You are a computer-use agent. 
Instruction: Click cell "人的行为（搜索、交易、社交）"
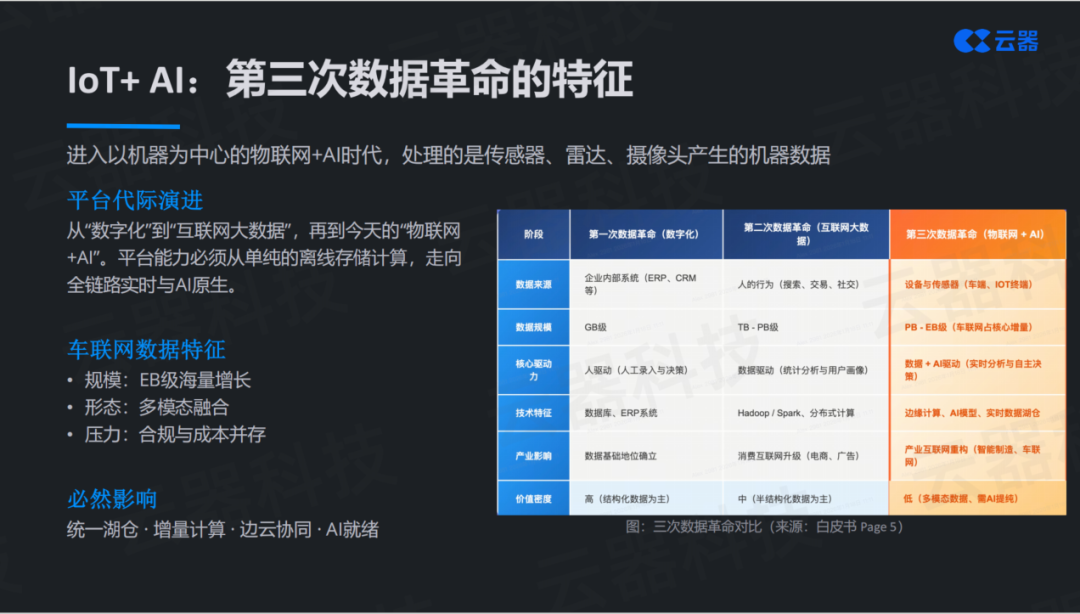click(x=806, y=284)
